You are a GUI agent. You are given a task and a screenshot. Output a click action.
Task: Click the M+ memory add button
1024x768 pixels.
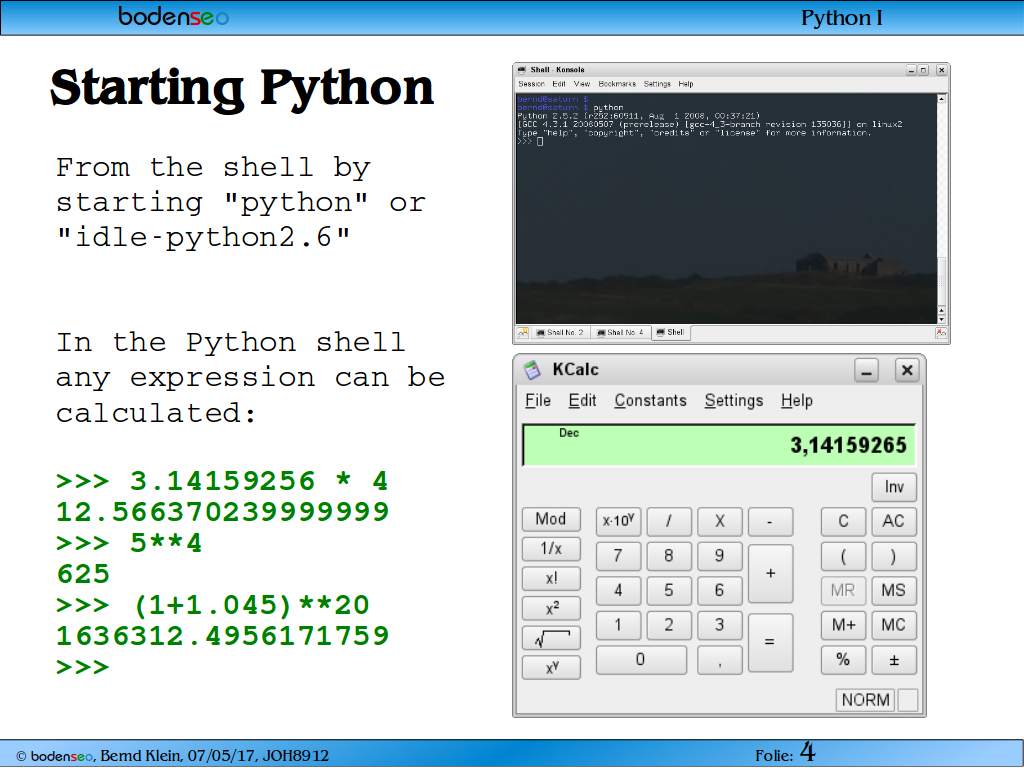[x=843, y=626]
